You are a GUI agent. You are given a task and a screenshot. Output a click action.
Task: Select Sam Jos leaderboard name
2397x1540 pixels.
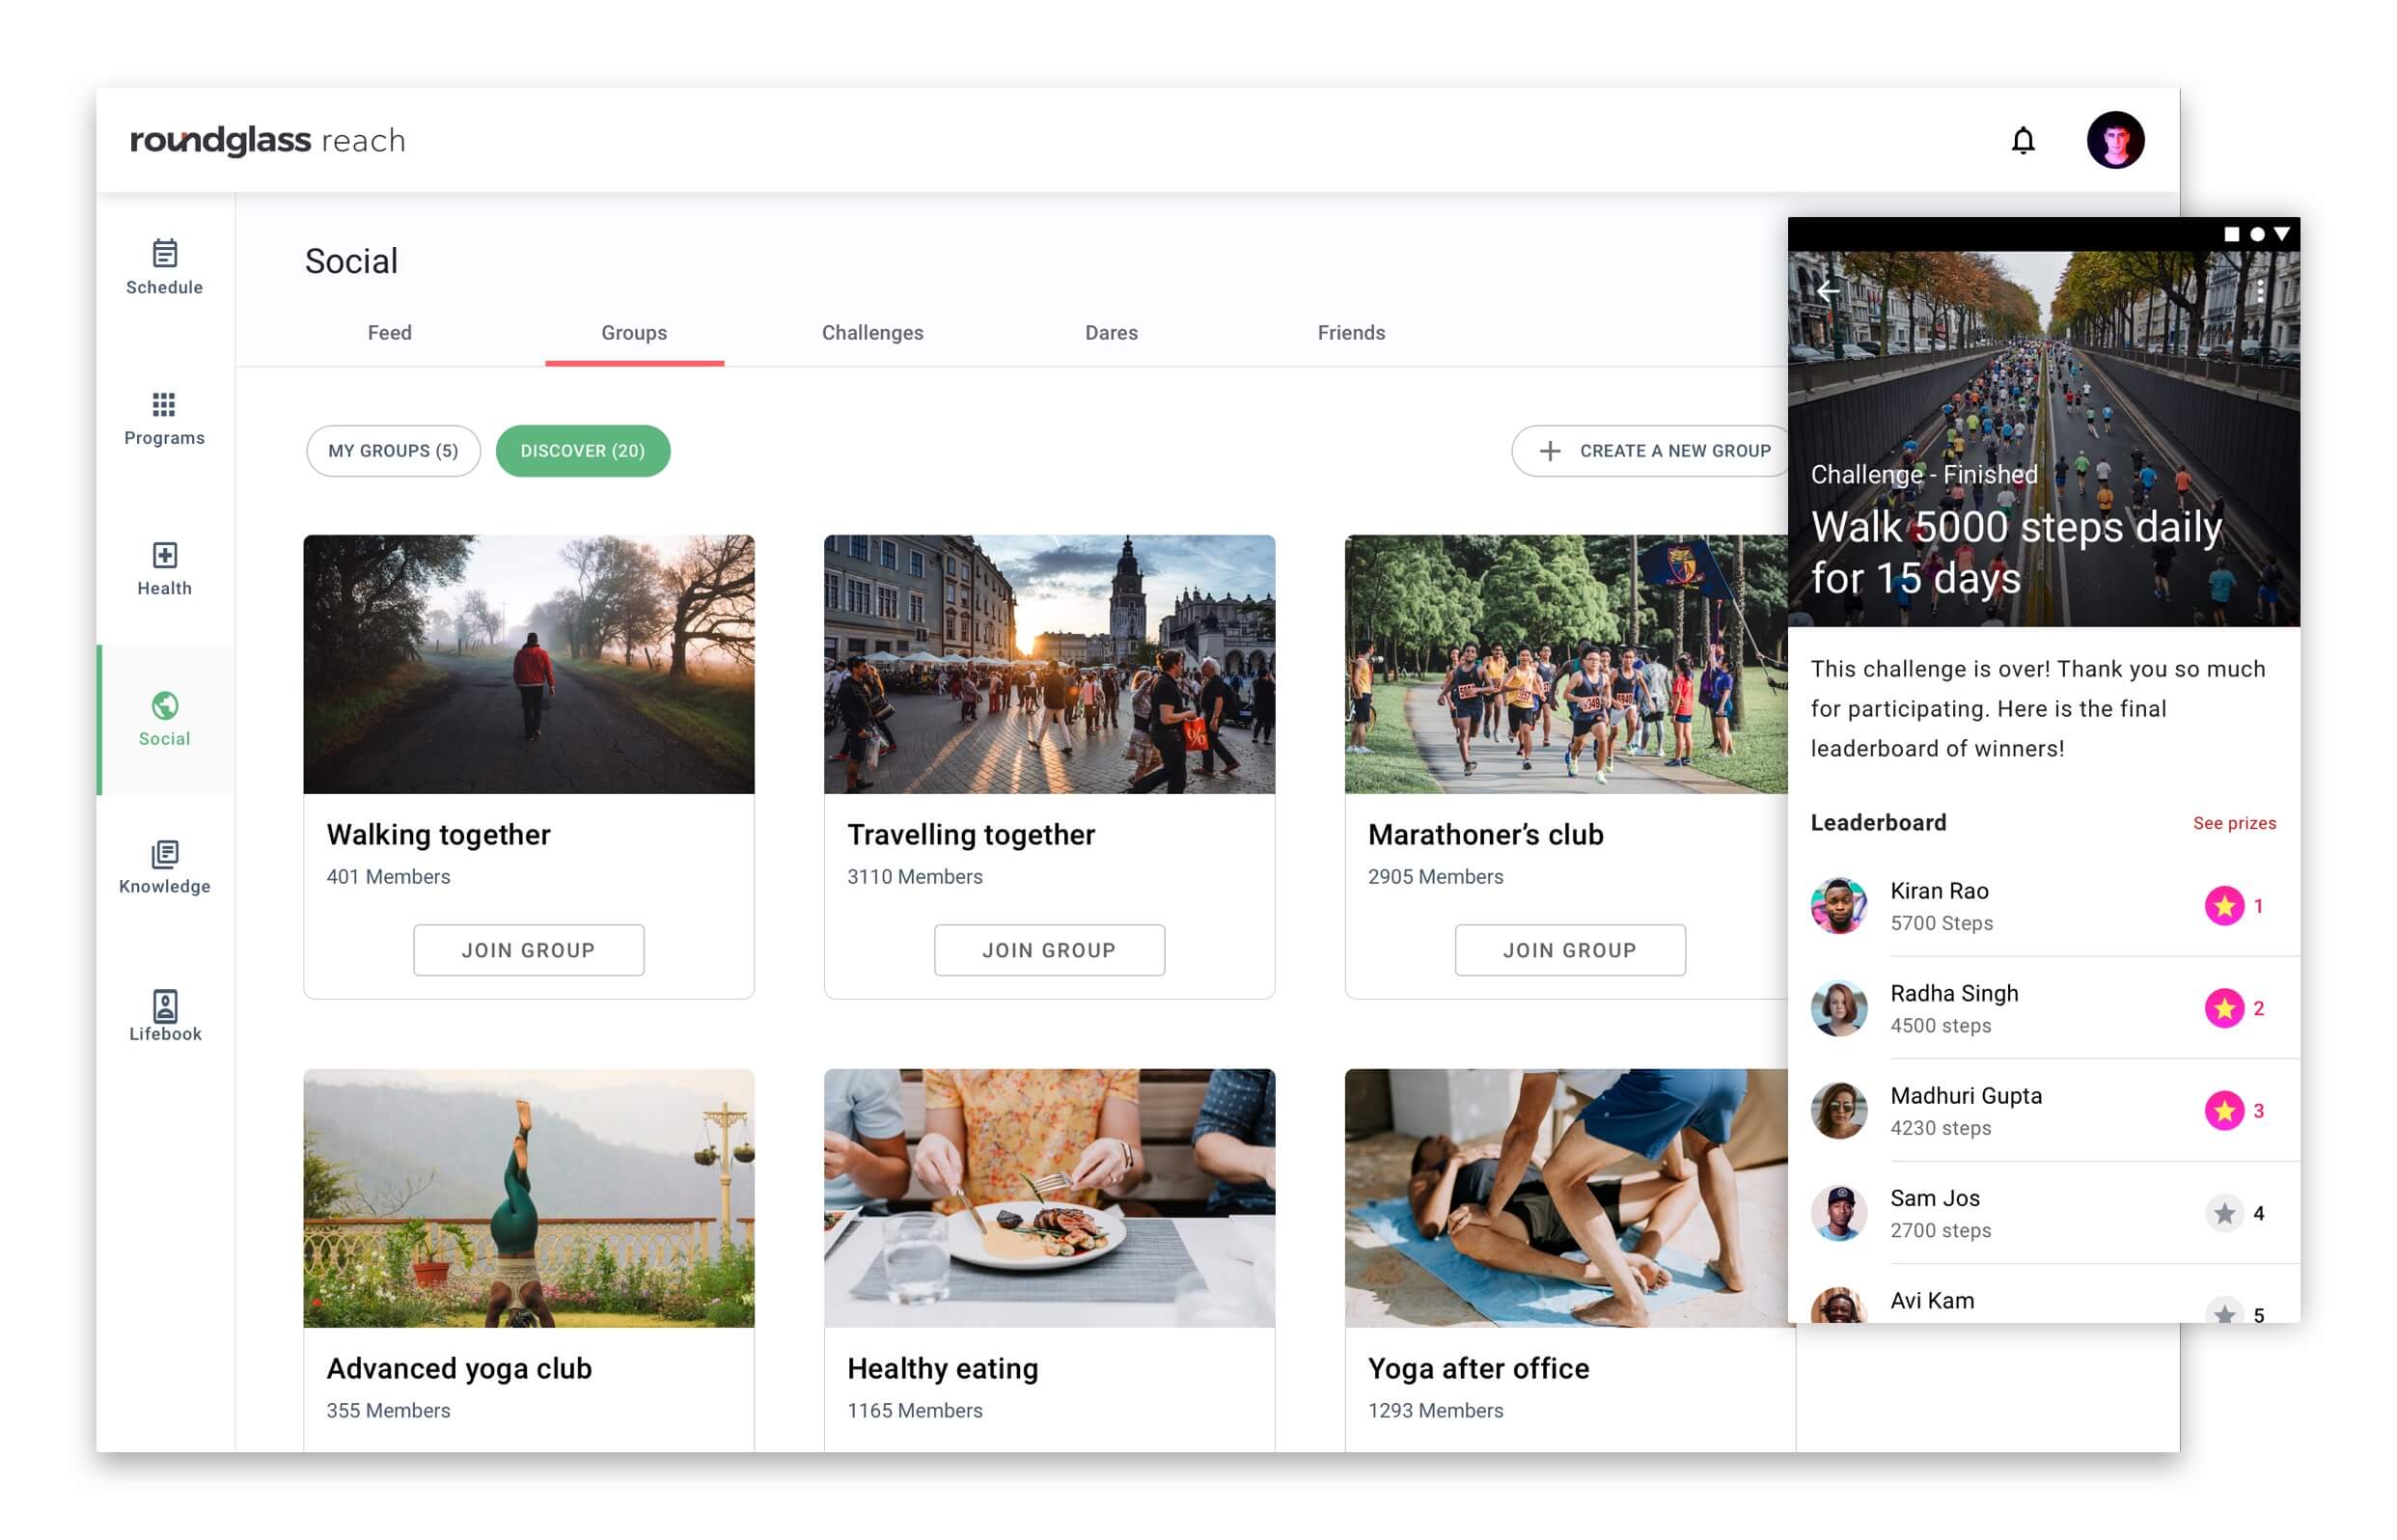[x=1934, y=1198]
